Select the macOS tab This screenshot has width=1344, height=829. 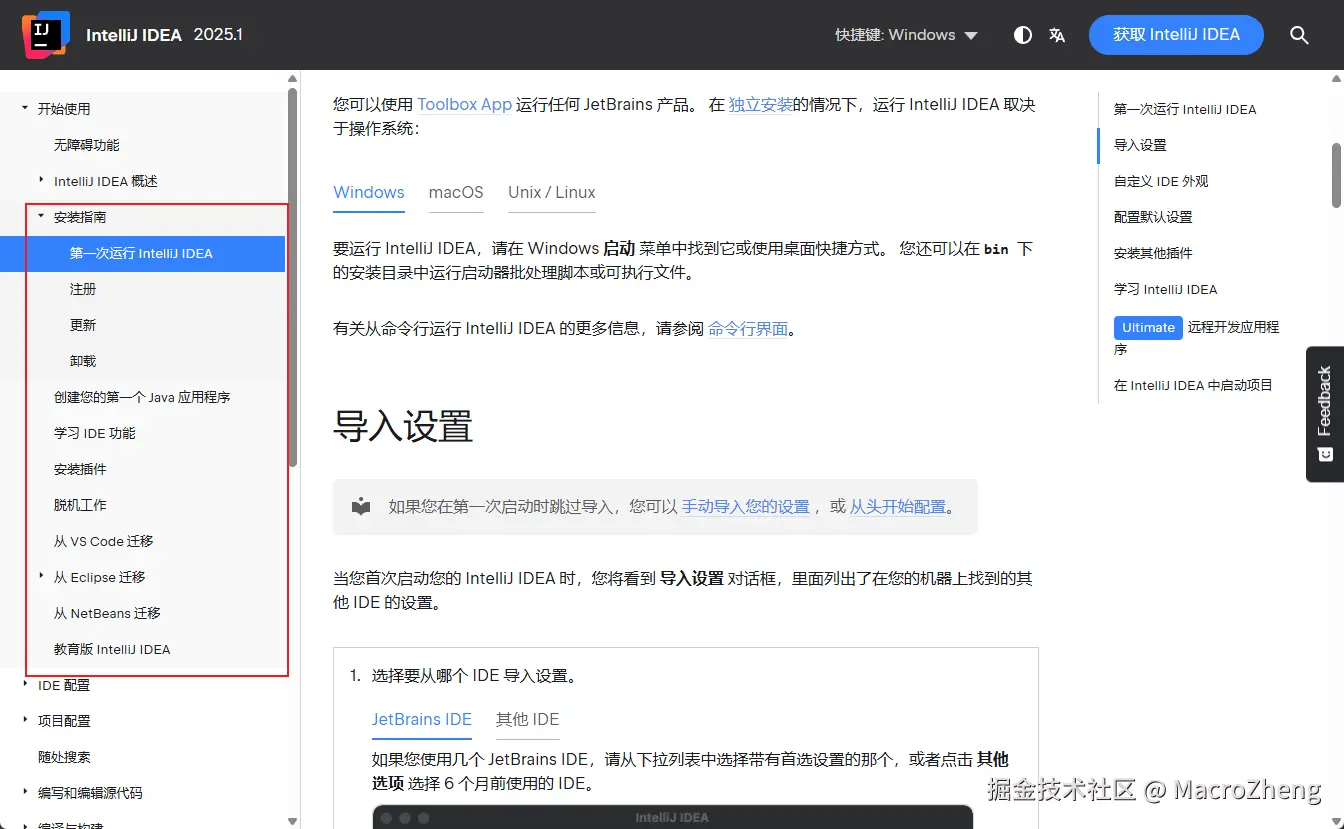[x=456, y=193]
